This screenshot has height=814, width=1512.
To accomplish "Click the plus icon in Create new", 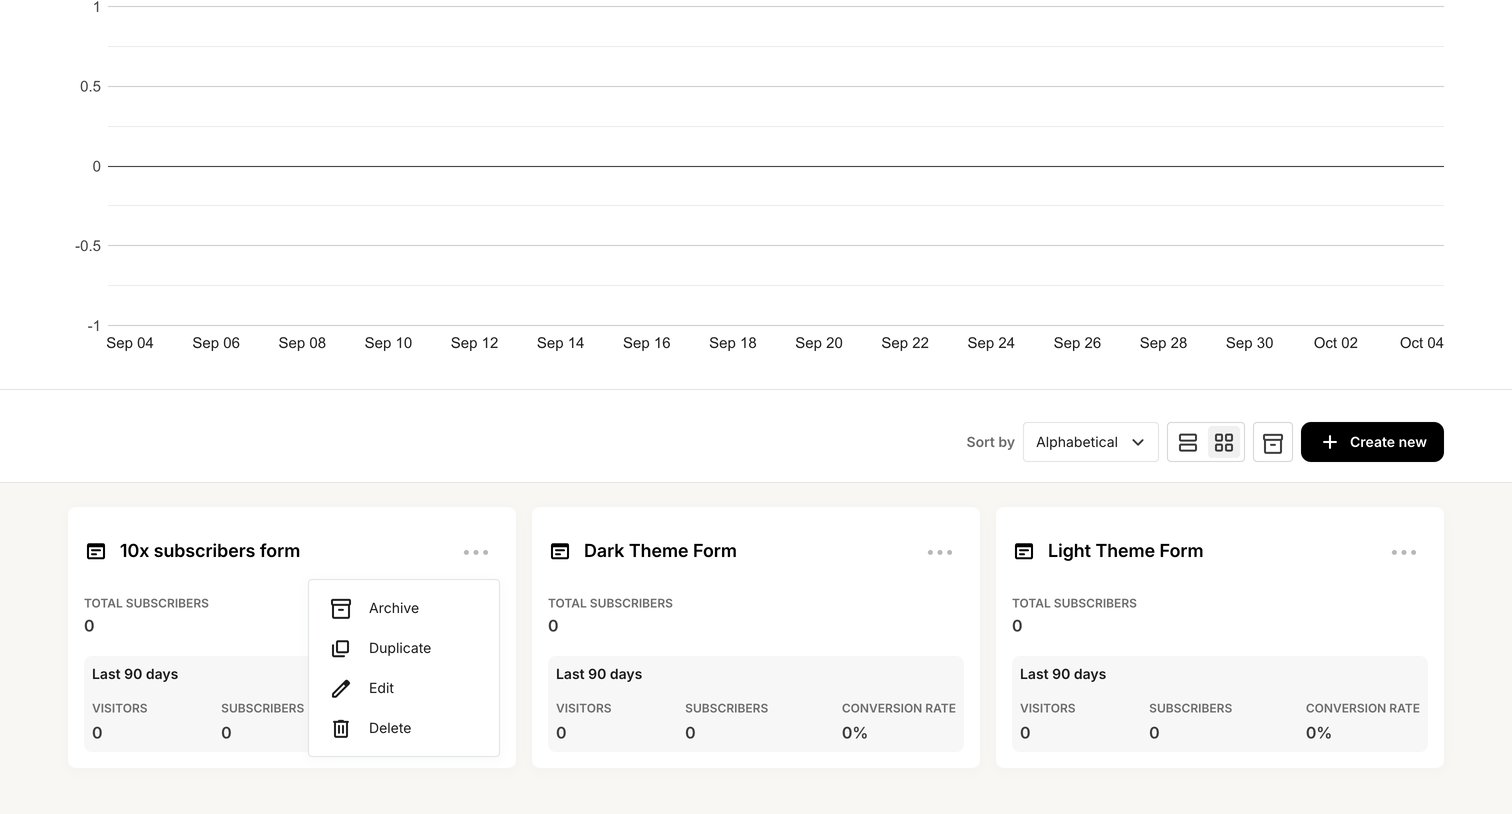I will tap(1329, 442).
